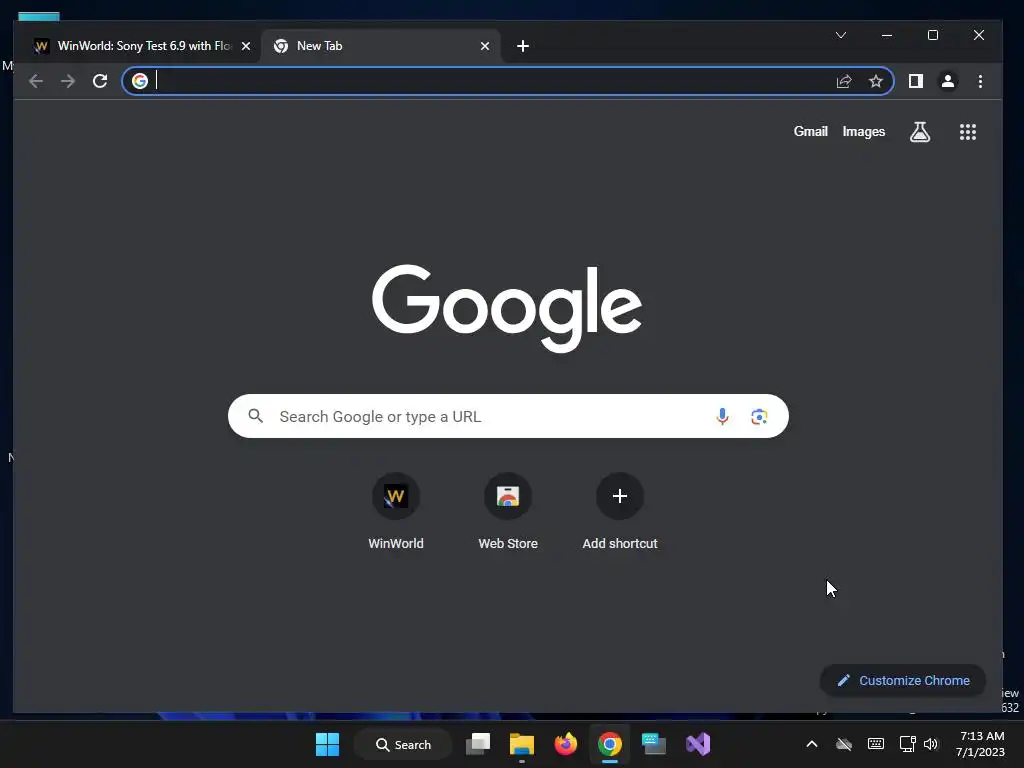Click the taskbar Search box

404,744
